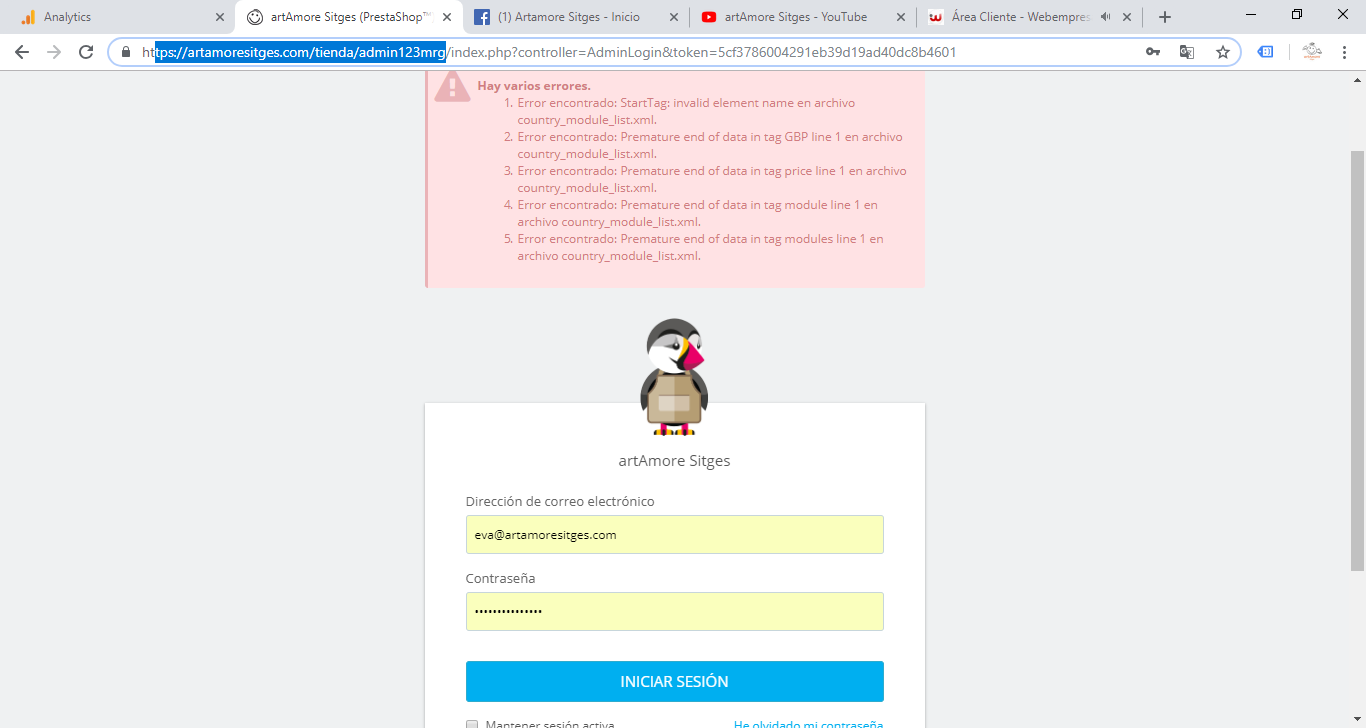This screenshot has width=1366, height=728.
Task: Close the artAmore Sitges - YouTube tab
Action: [900, 17]
